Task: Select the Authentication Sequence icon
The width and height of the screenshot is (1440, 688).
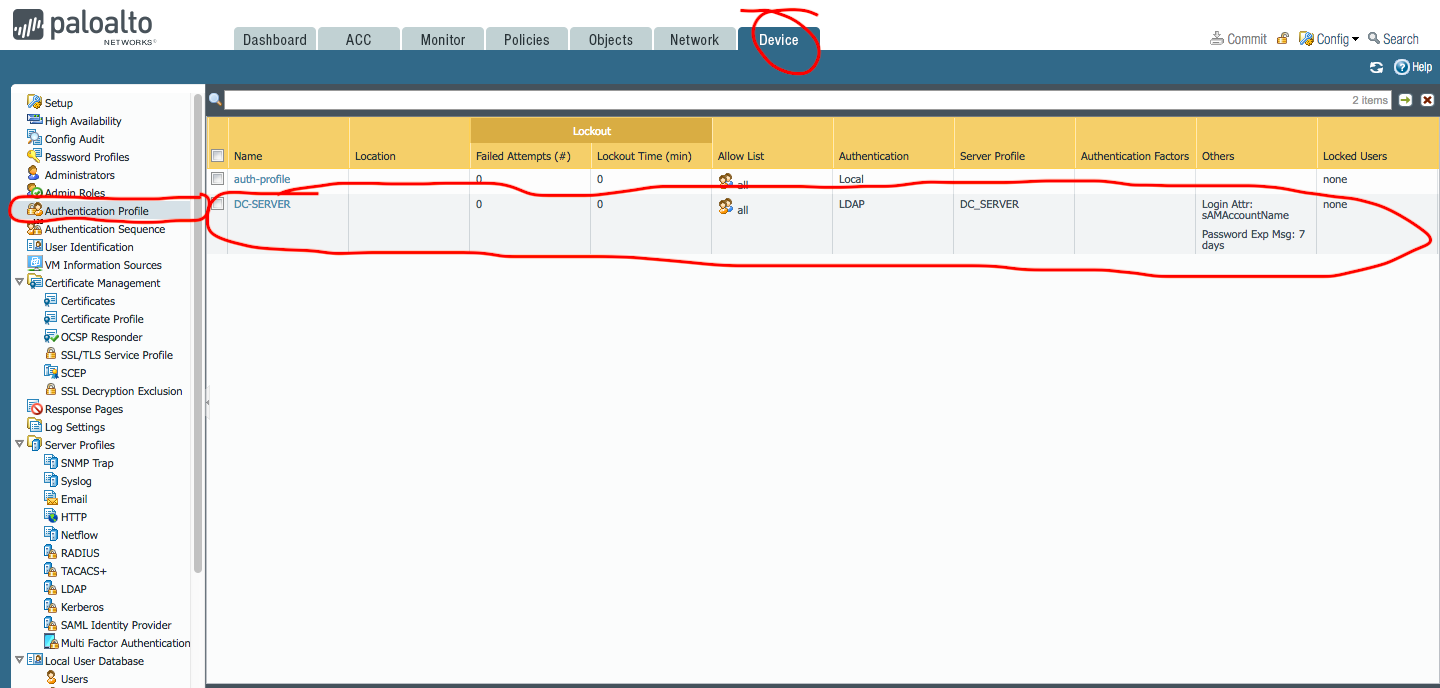Action: [35, 228]
